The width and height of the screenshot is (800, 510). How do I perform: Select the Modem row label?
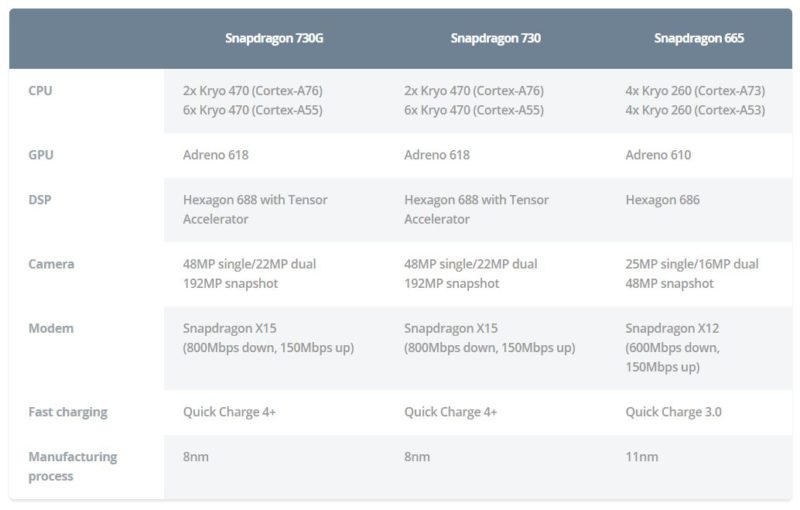[x=51, y=328]
